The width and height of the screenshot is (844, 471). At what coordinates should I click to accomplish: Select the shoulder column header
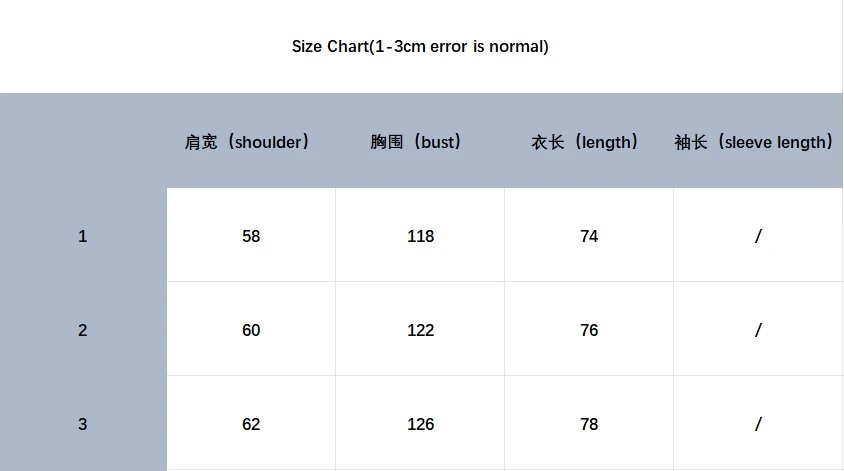[247, 142]
